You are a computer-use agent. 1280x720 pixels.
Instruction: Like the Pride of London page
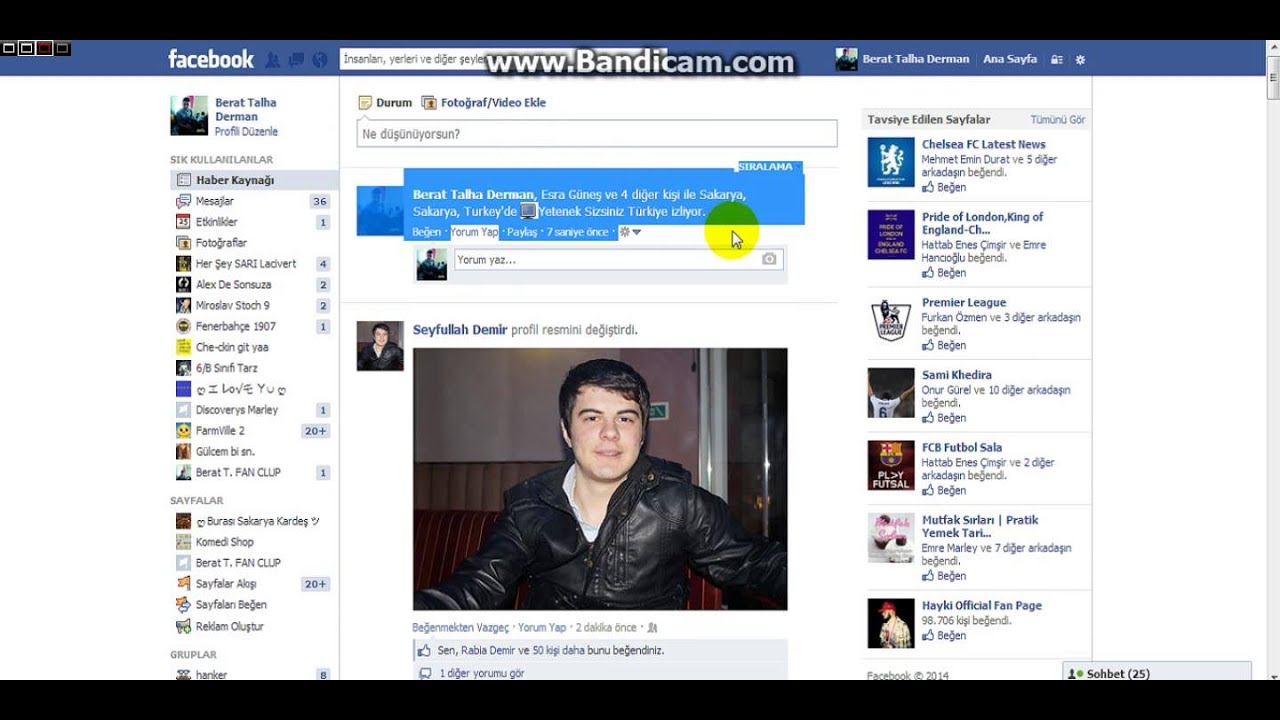click(944, 273)
